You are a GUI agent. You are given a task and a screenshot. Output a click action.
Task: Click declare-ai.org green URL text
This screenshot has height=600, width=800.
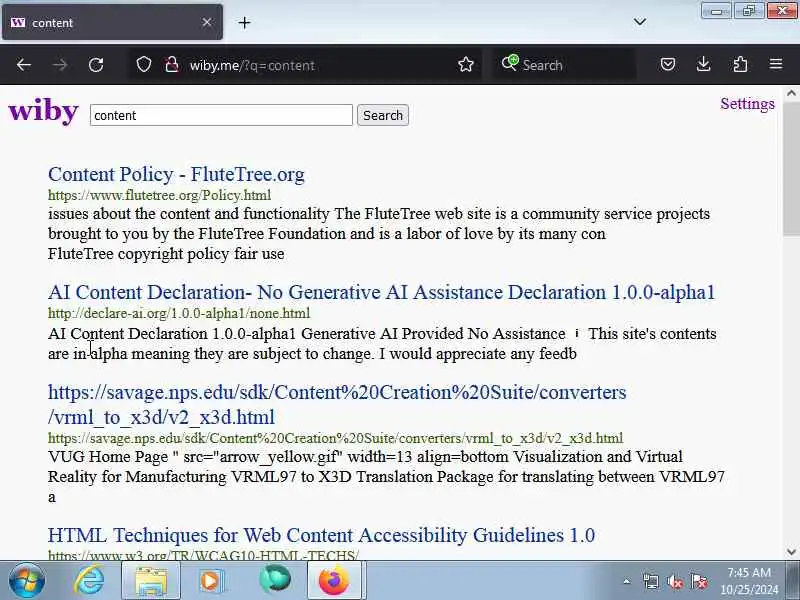click(x=179, y=313)
